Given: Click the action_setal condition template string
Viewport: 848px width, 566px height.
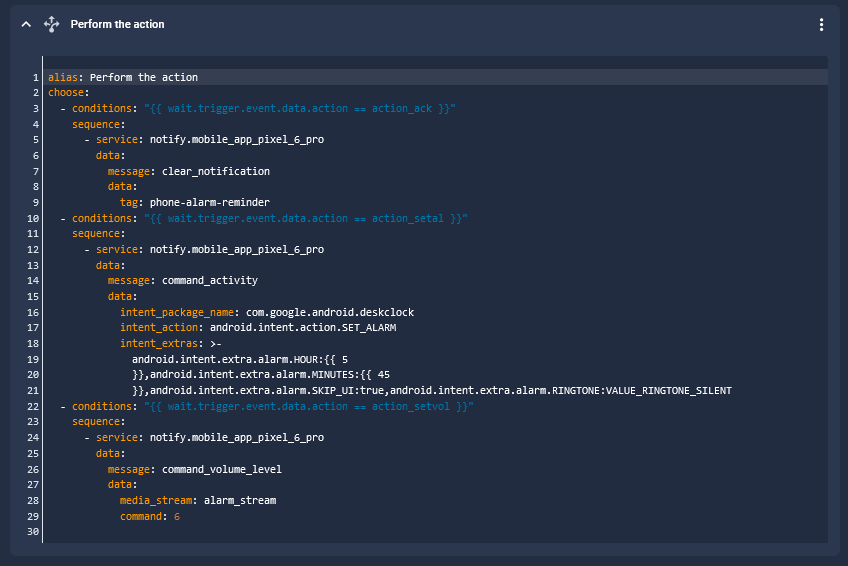Looking at the screenshot, I should coord(306,218).
